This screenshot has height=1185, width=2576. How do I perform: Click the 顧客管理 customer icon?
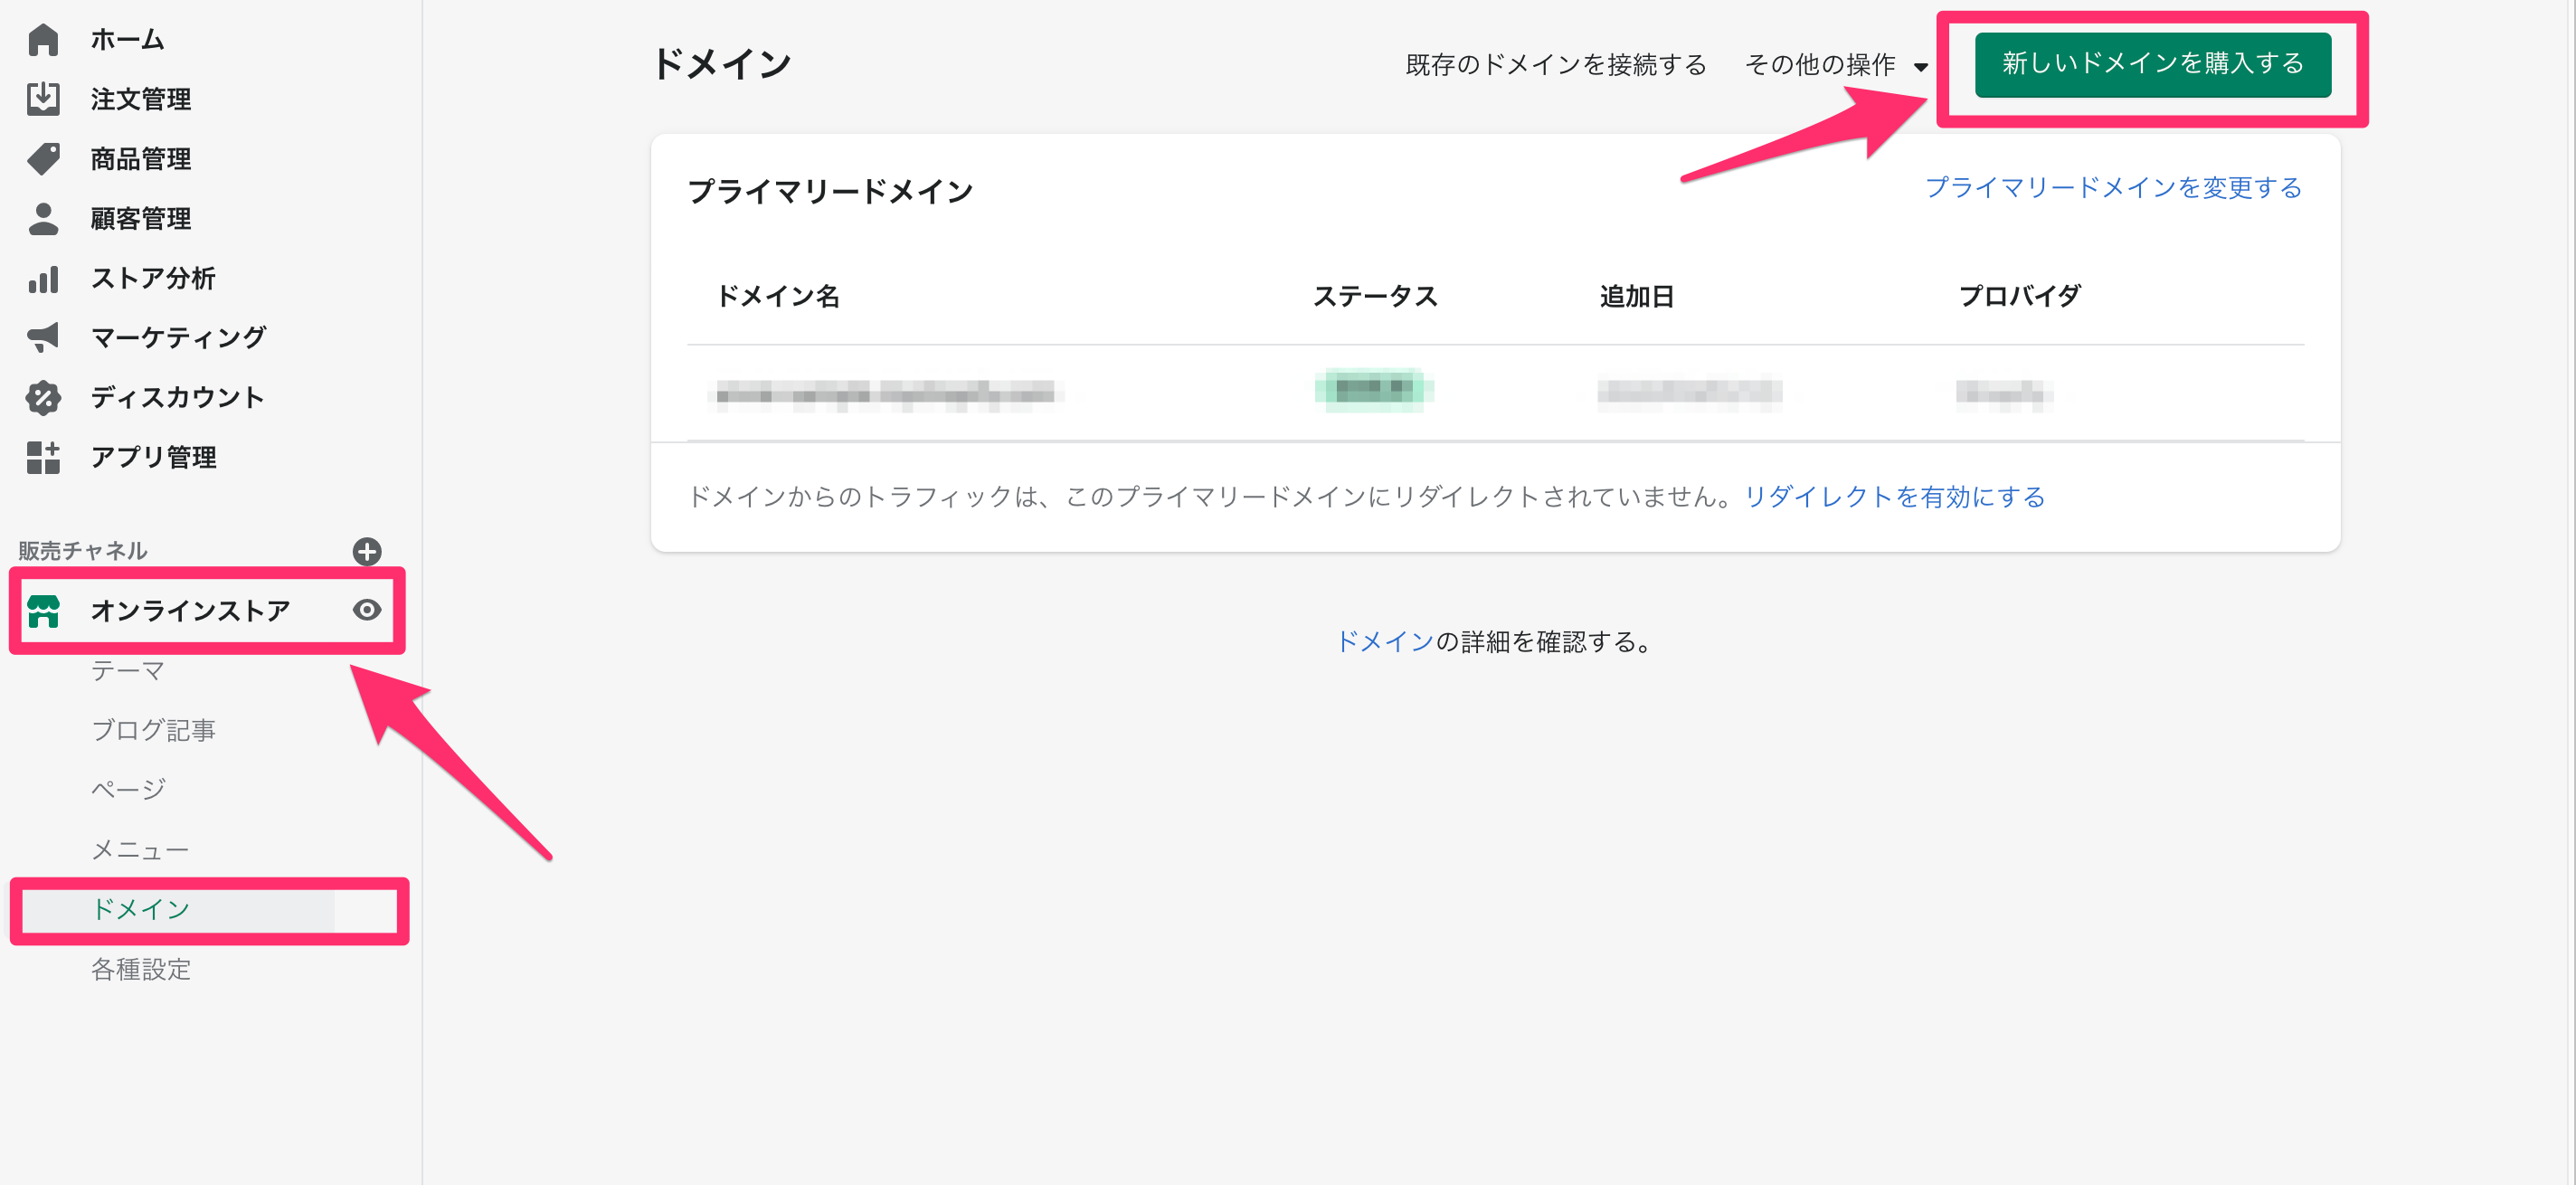coord(43,218)
